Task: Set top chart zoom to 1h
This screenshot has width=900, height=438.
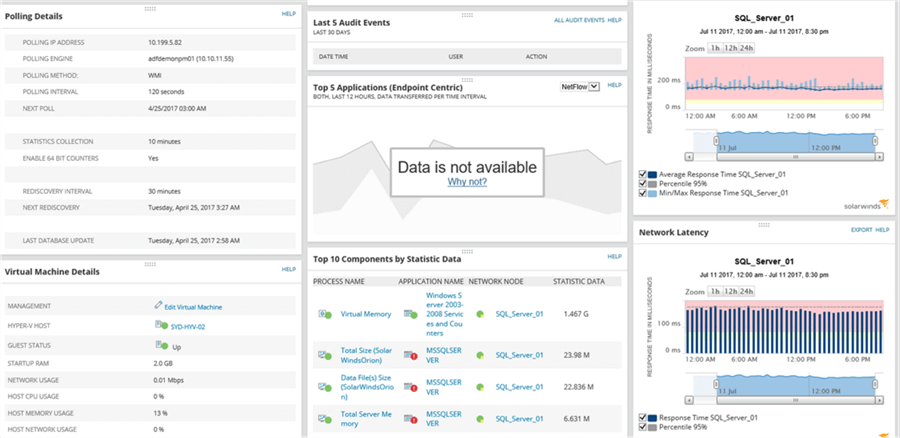Action: pyautogui.click(x=714, y=48)
